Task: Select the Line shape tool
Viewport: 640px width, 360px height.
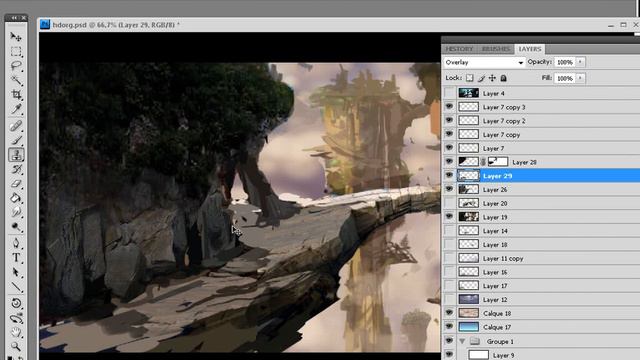Action: tap(16, 287)
